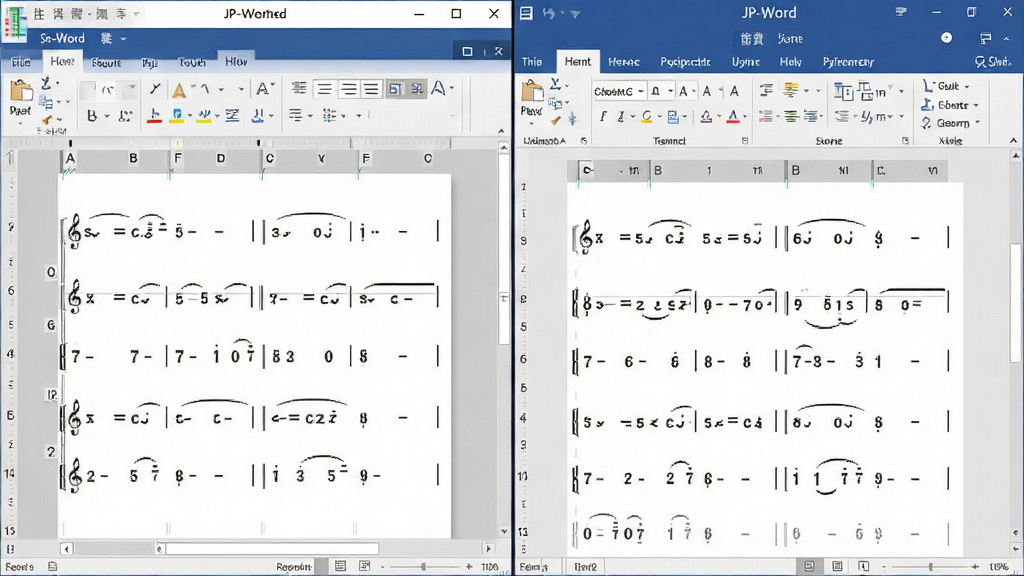Open the dialog launcher of the Tiannet group
This screenshot has width=1024, height=576.
pos(744,140)
